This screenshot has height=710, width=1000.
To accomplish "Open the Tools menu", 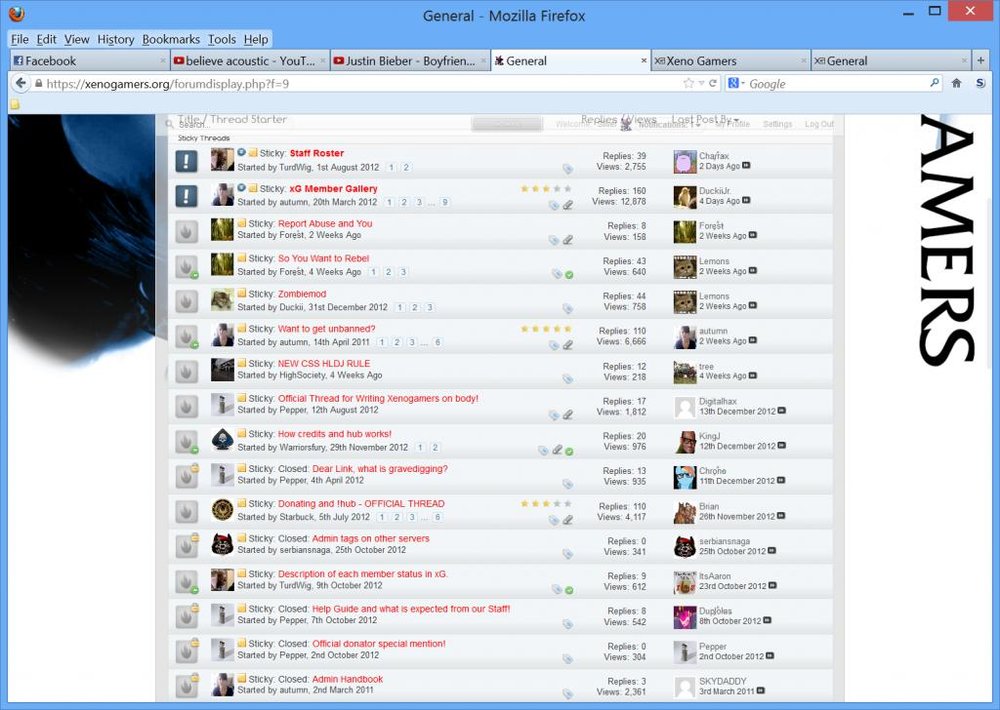I will point(222,40).
